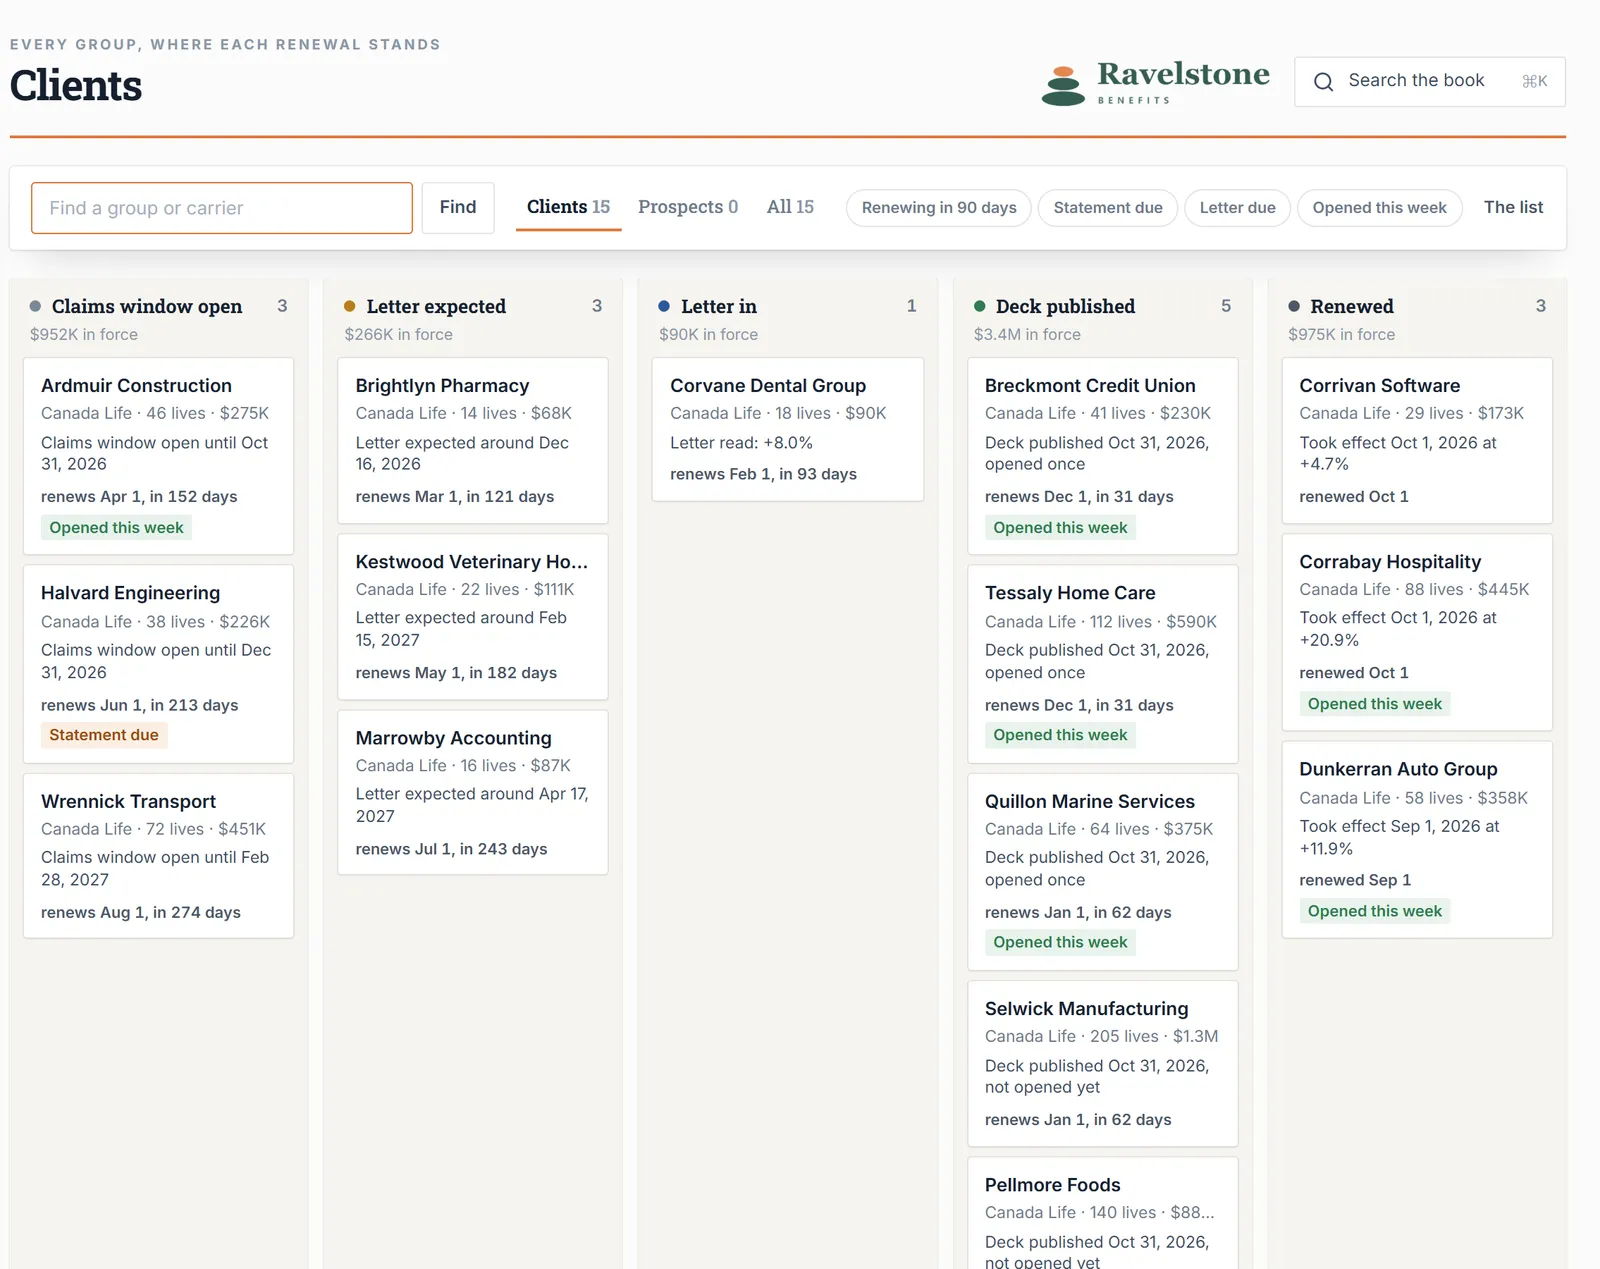Open the Ardmuir Construction card
This screenshot has width=1600, height=1269.
[x=158, y=456]
